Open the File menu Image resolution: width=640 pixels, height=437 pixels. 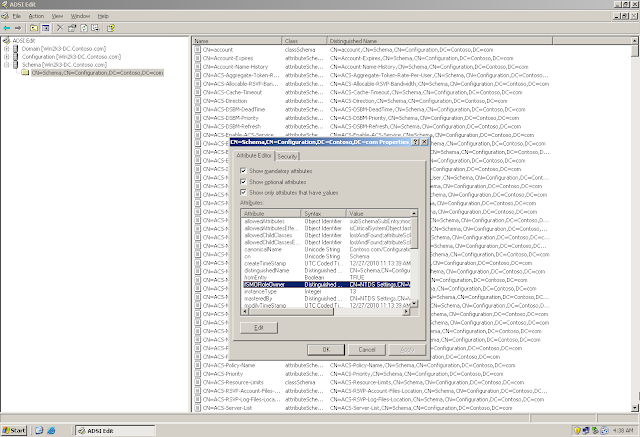click(x=17, y=16)
